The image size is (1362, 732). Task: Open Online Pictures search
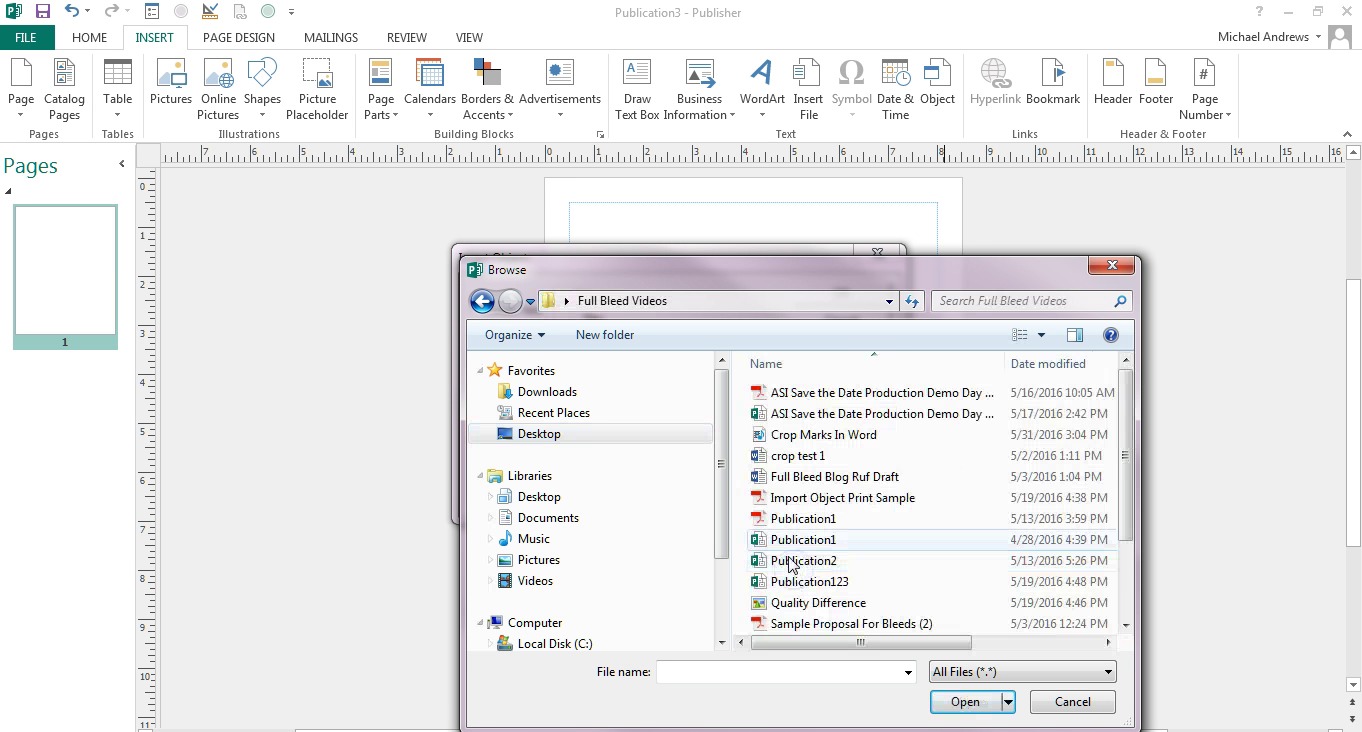[218, 90]
